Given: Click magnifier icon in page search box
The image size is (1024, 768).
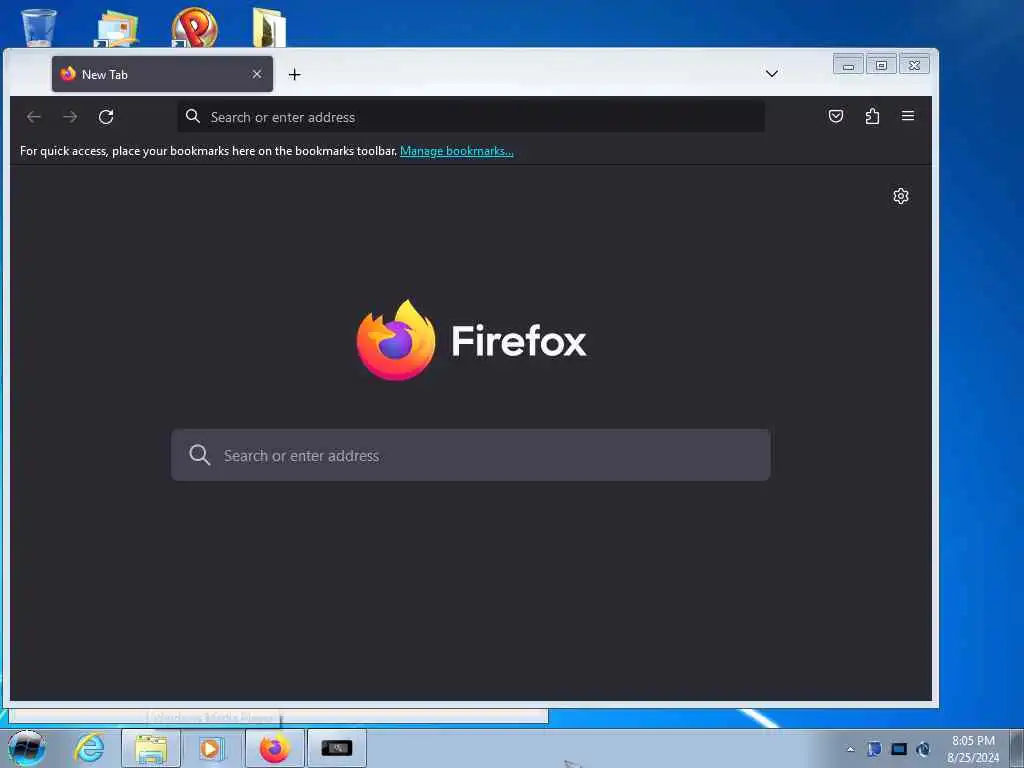Looking at the screenshot, I should 199,455.
